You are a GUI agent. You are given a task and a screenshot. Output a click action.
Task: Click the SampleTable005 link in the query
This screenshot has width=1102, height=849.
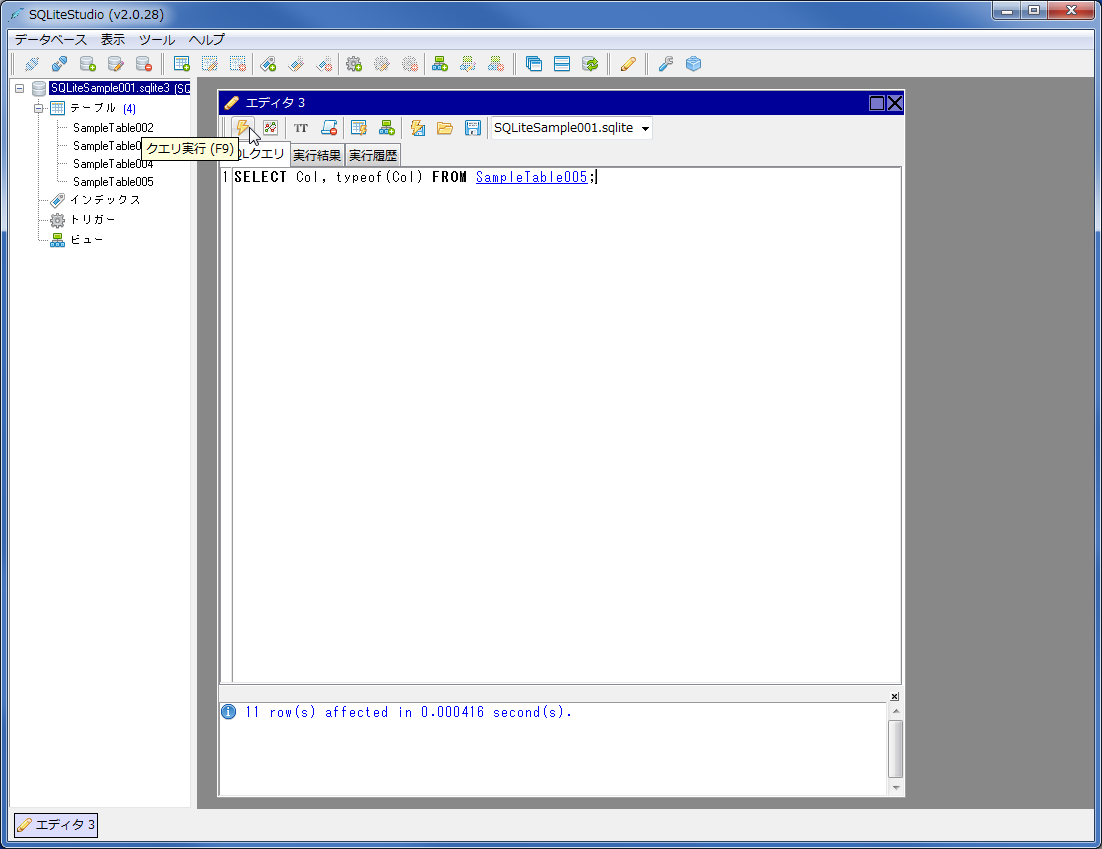point(531,177)
